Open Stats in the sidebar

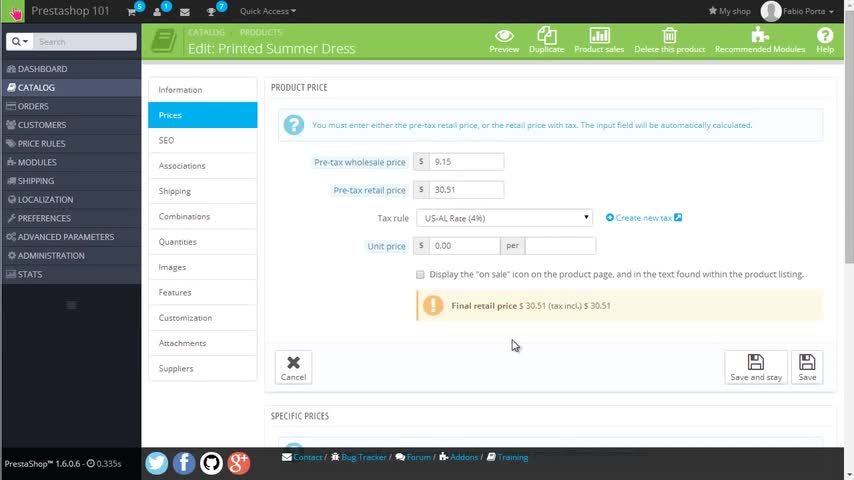[x=71, y=274]
